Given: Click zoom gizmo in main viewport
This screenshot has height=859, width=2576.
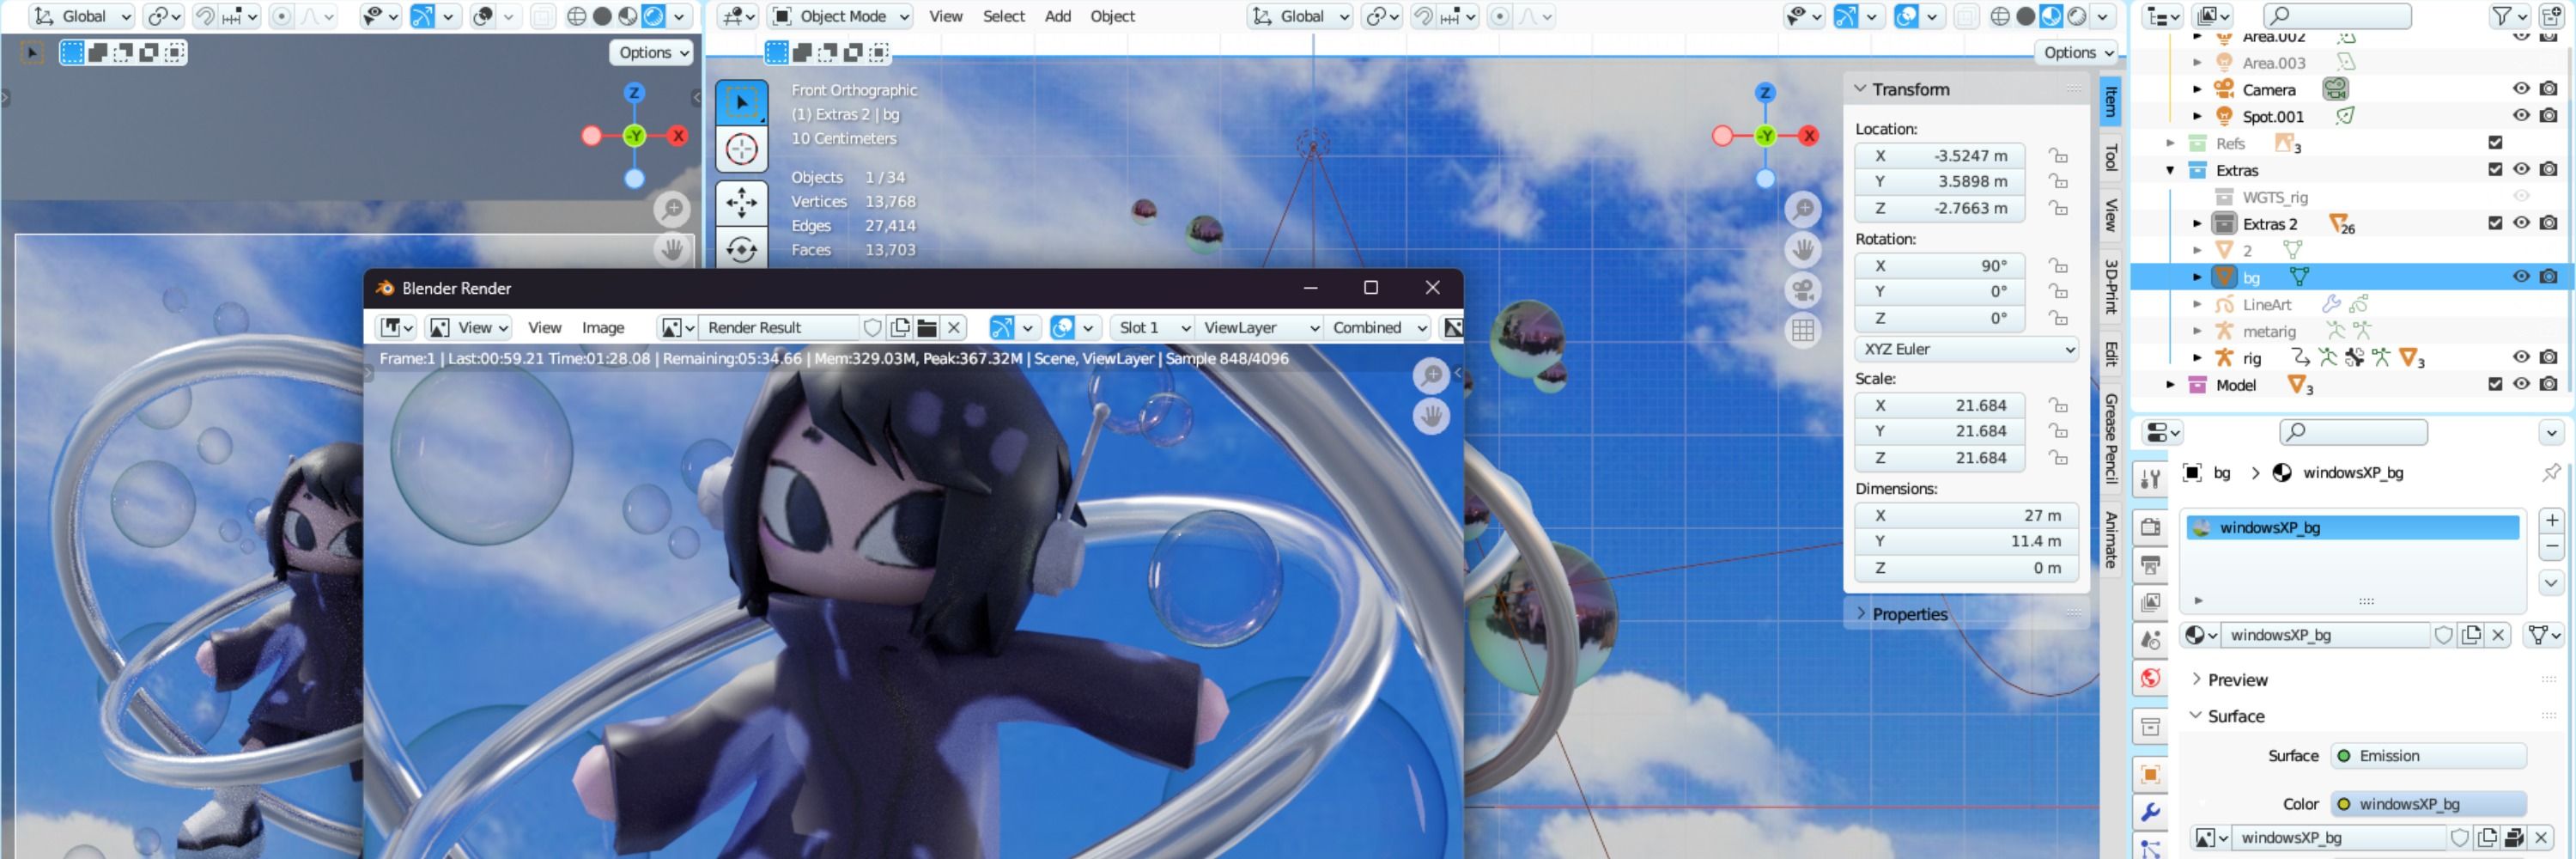Looking at the screenshot, I should [x=1803, y=209].
